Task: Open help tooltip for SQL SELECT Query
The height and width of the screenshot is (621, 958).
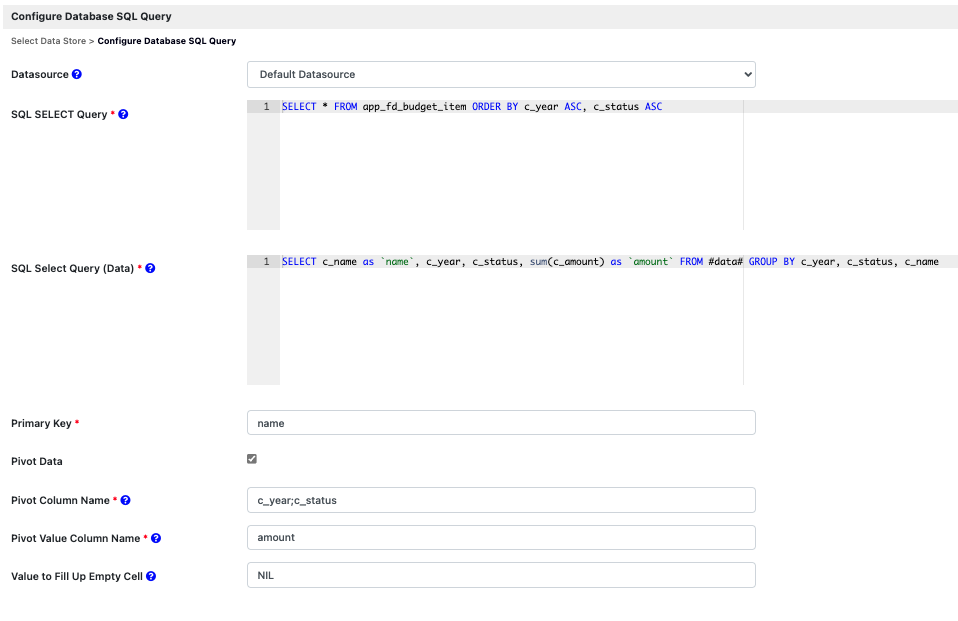Action: point(123,114)
